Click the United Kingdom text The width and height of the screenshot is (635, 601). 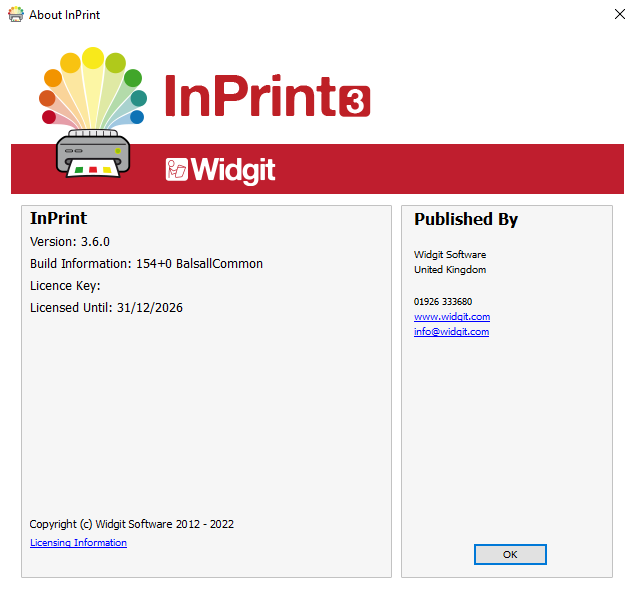coord(450,269)
